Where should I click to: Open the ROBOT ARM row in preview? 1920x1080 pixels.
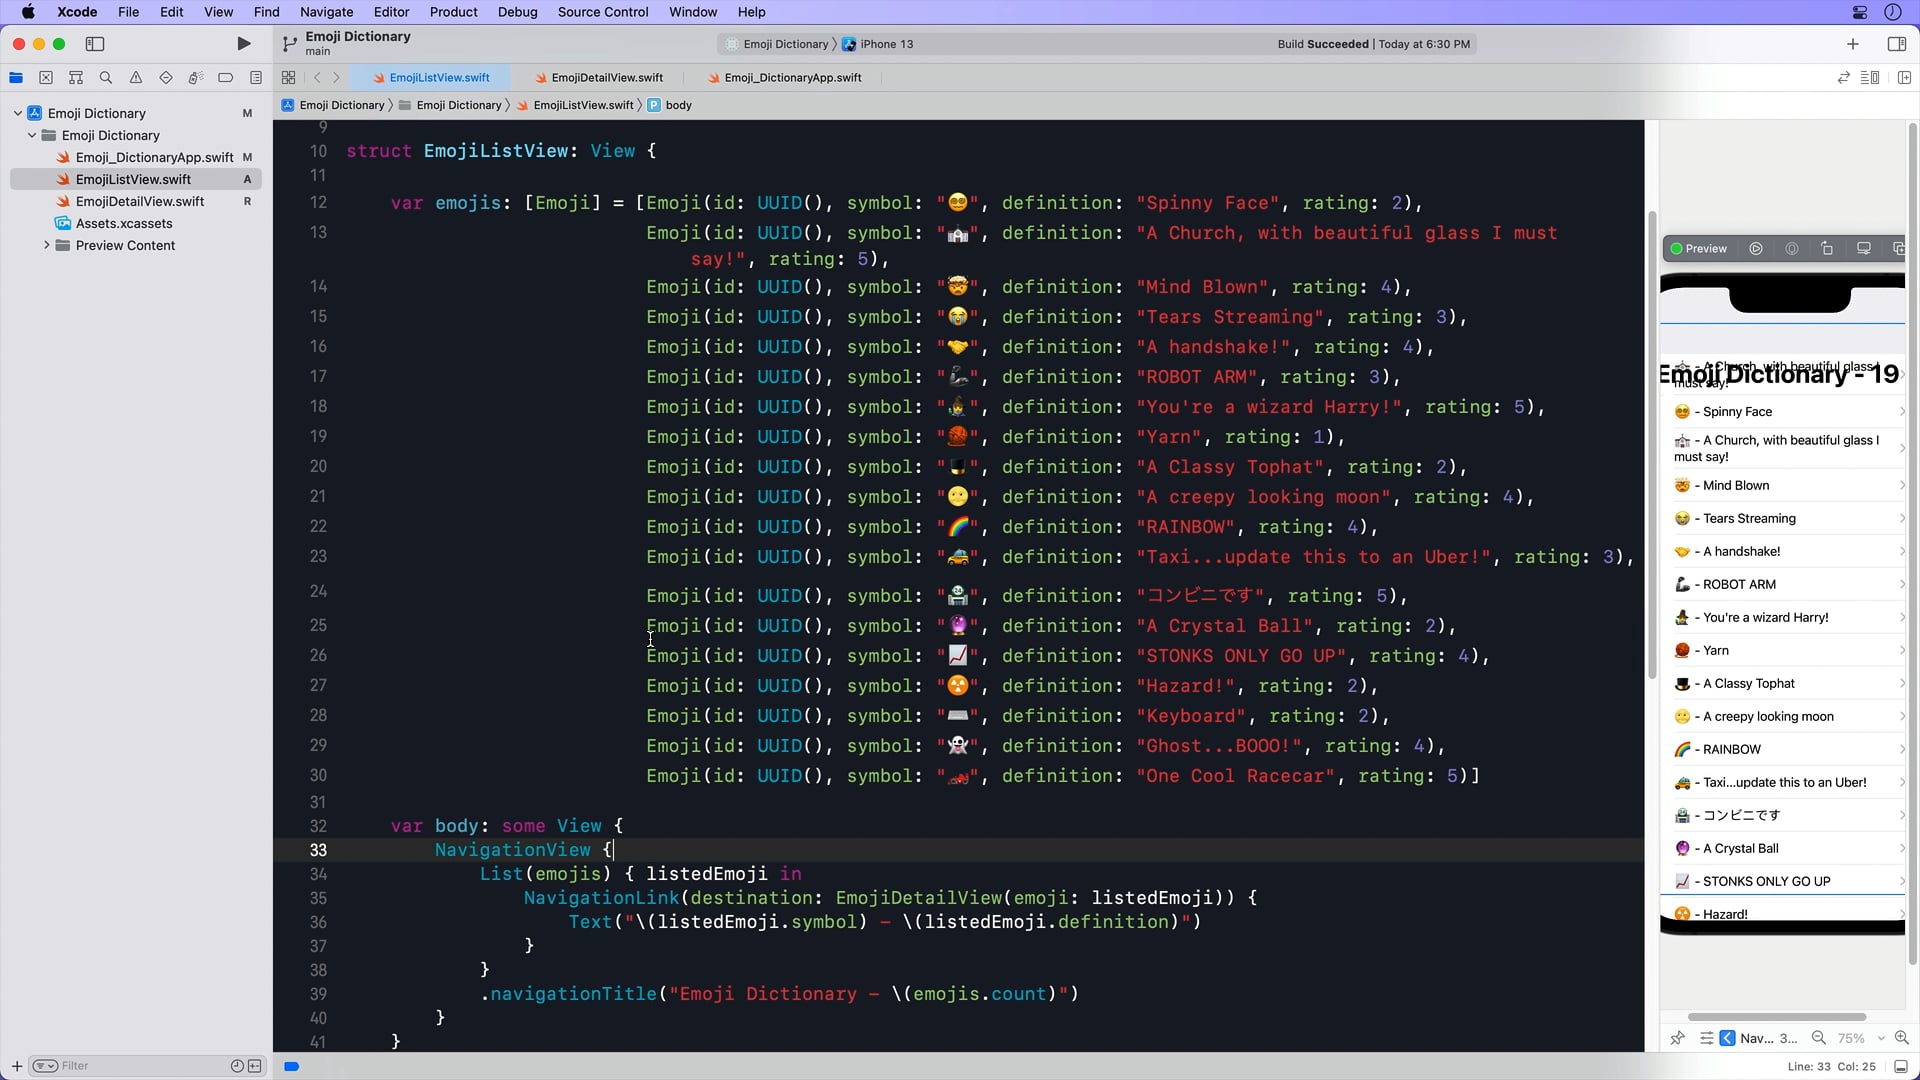[x=1782, y=585]
